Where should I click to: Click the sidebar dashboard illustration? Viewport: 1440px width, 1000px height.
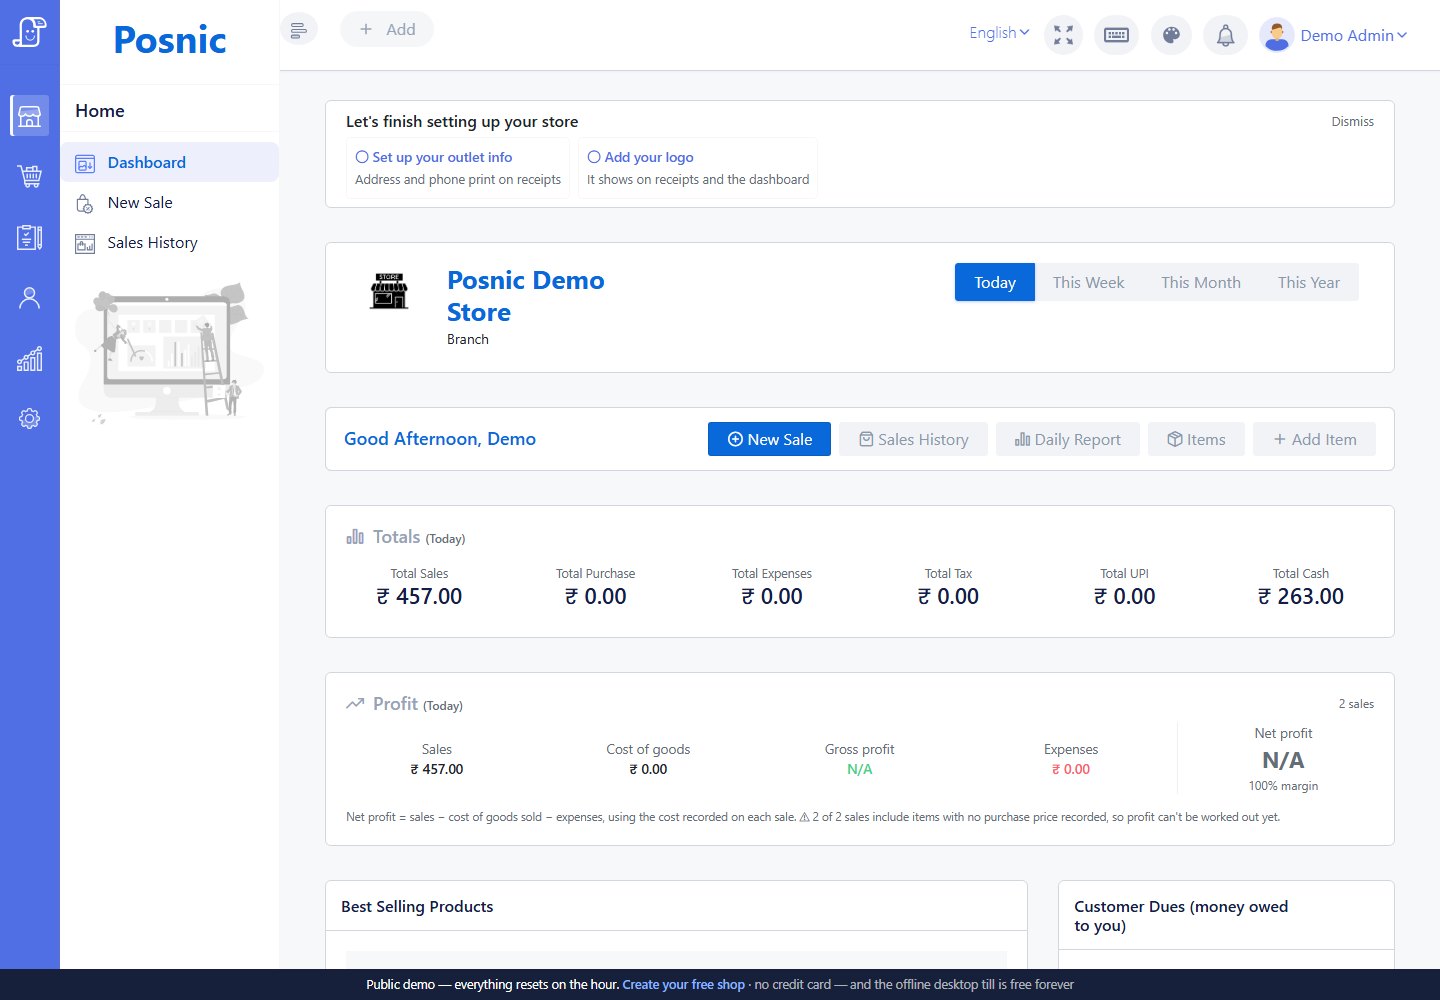[x=170, y=352]
